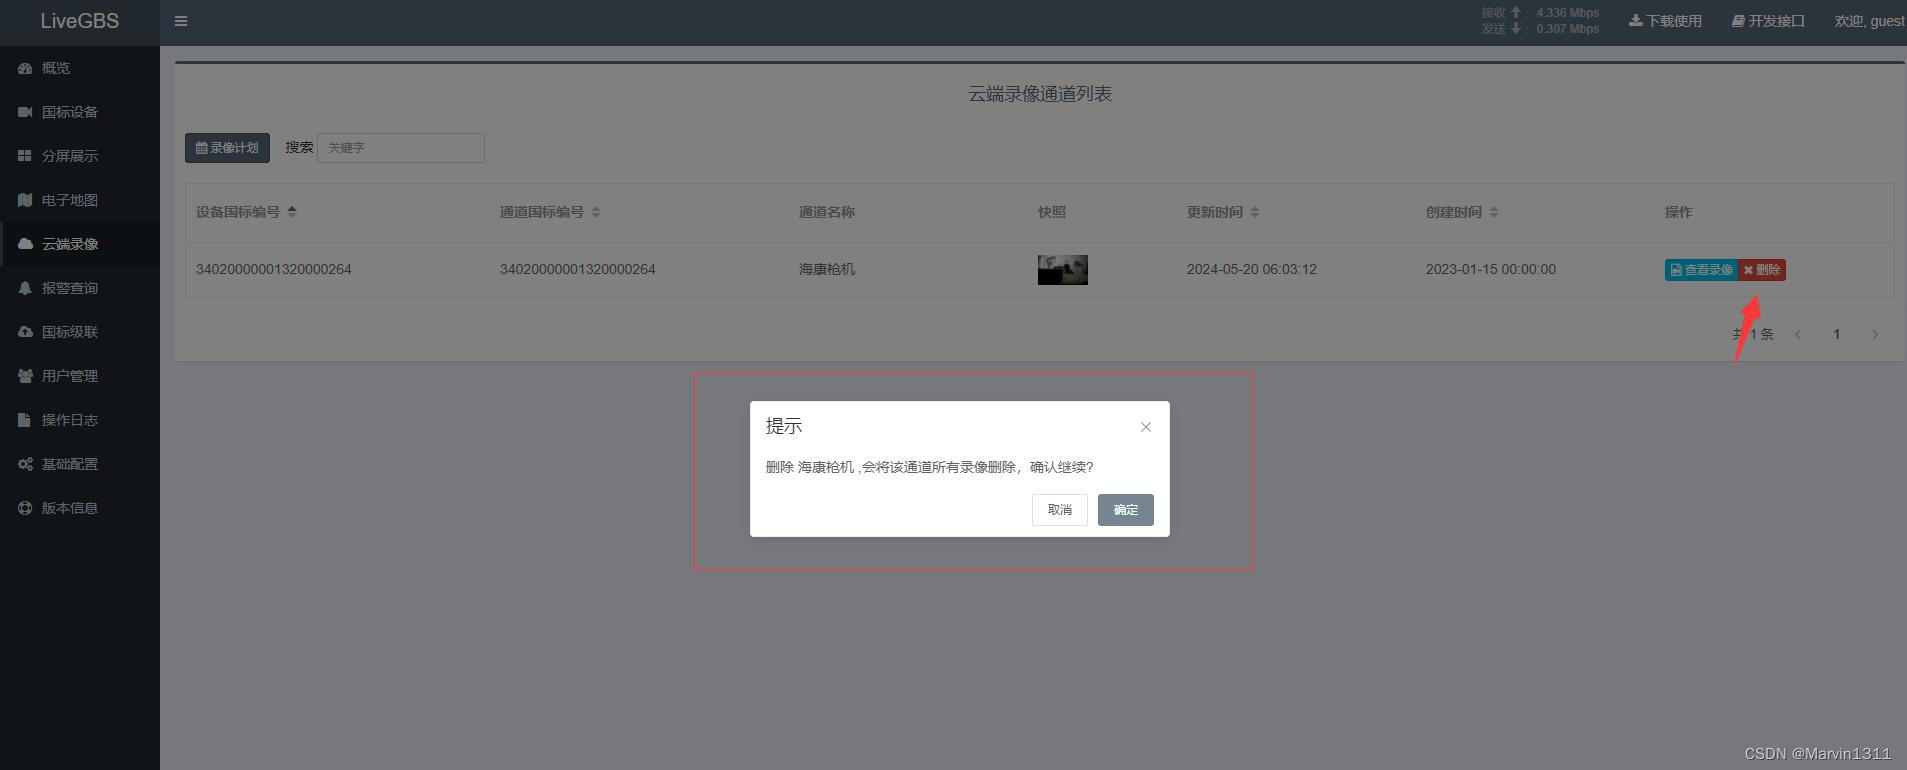Click the 快照 column header
Screen dimensions: 1907x770
(x=1052, y=212)
